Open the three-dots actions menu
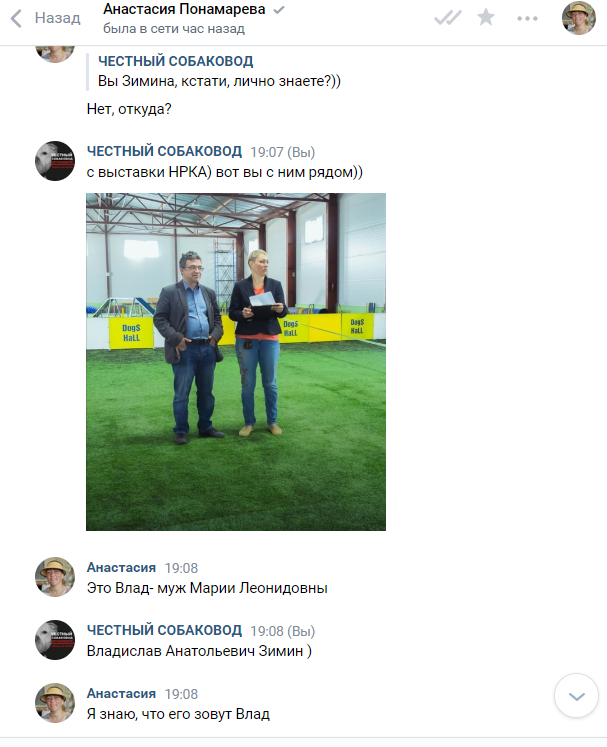 (x=527, y=19)
